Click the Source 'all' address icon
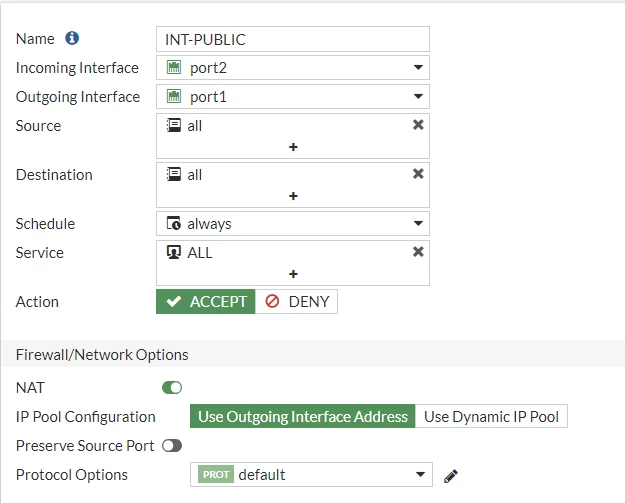This screenshot has height=503, width=625. pos(174,125)
